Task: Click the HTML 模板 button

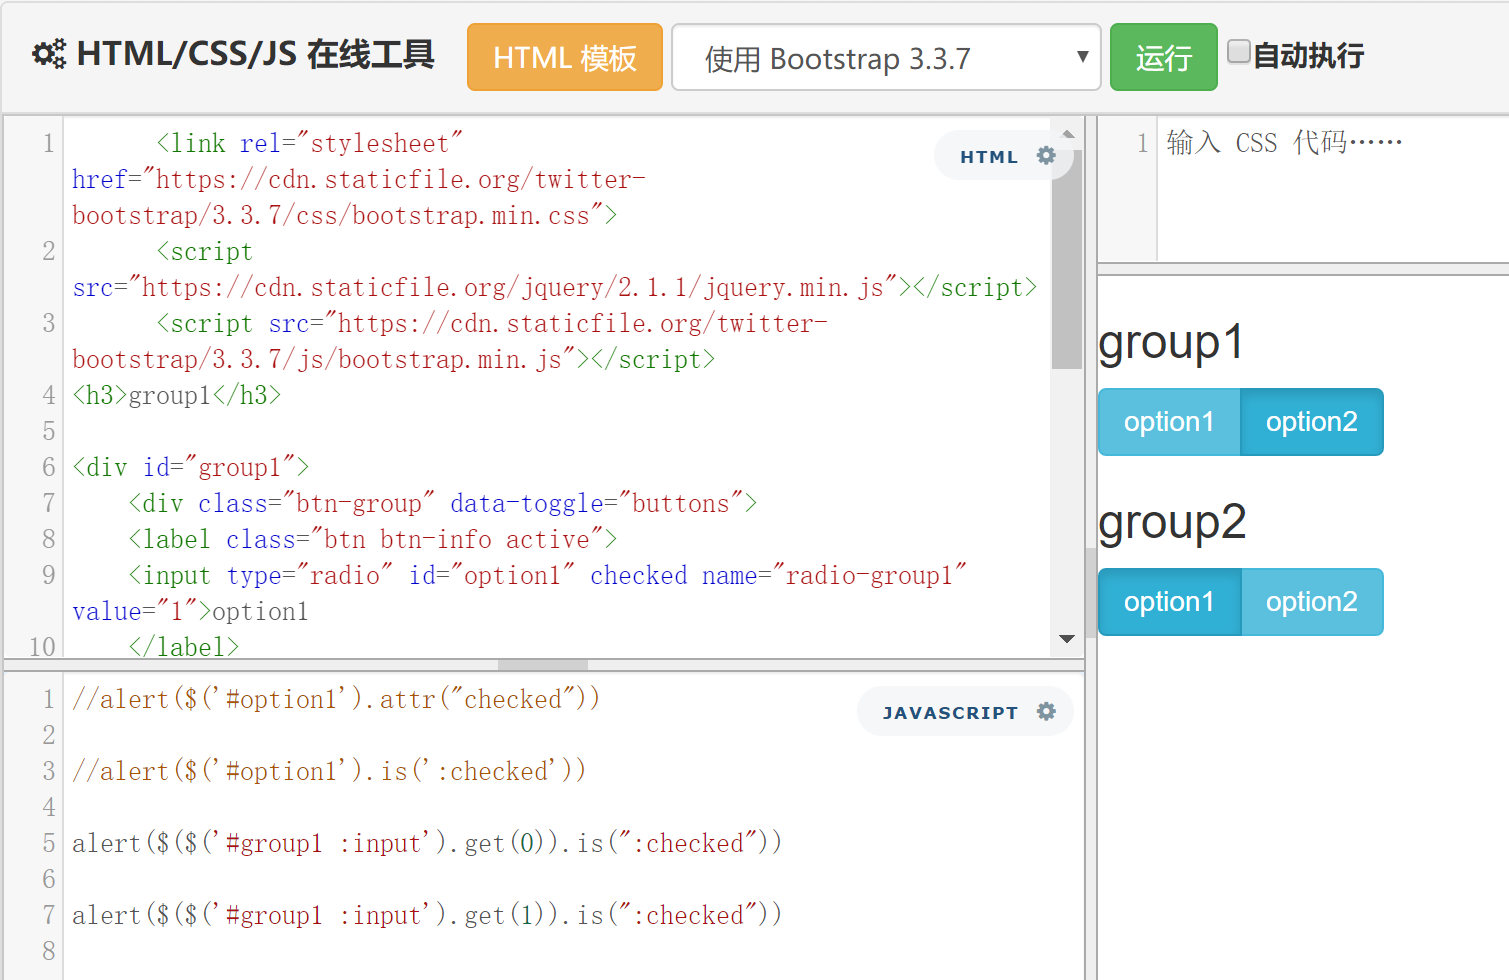Action: [x=565, y=58]
